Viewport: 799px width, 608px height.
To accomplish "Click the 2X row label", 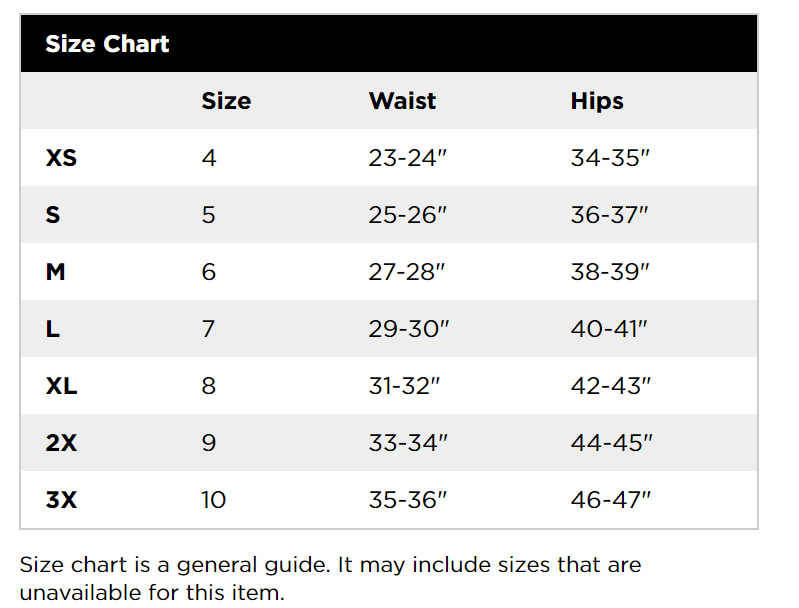I will click(61, 443).
